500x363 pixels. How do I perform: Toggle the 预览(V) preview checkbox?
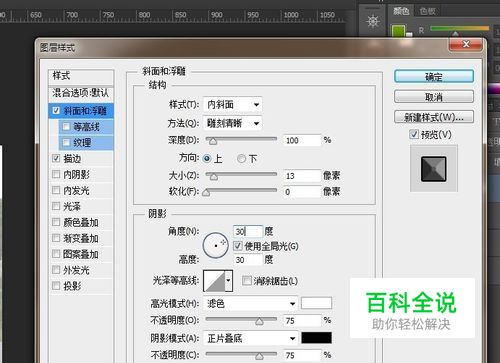coord(414,134)
